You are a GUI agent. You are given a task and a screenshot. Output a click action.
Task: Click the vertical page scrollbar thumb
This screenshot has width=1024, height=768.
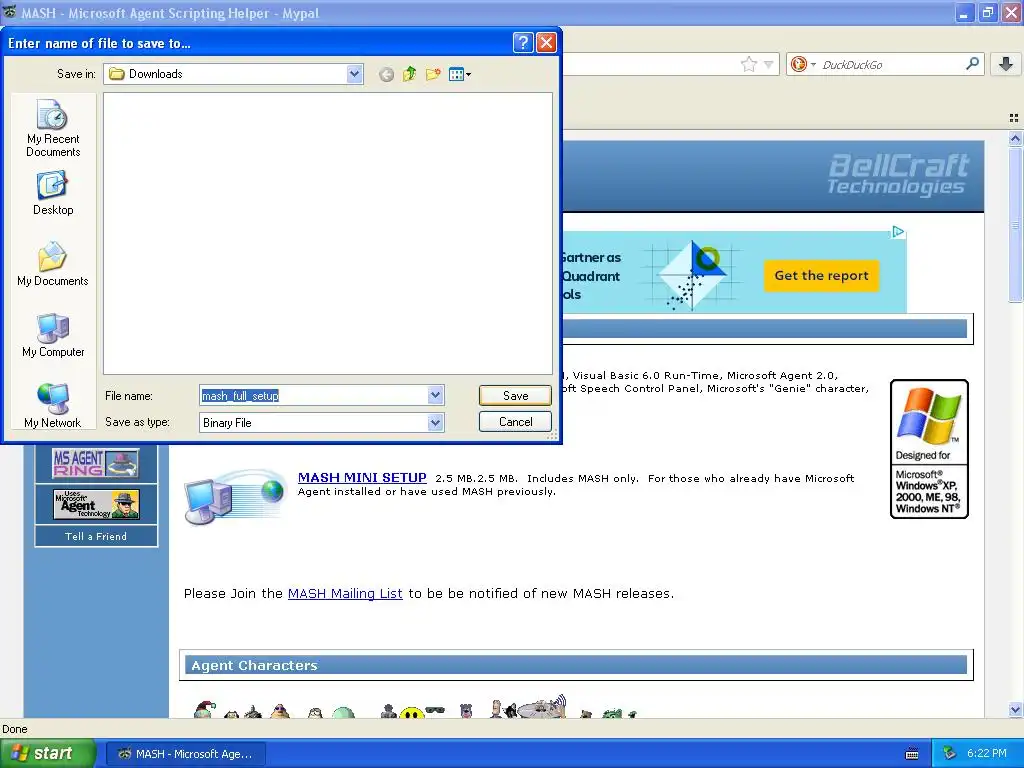pos(1015,225)
